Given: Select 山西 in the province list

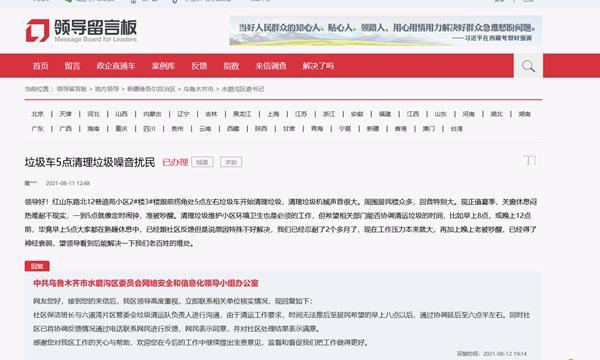Looking at the screenshot, I should coord(121,114).
